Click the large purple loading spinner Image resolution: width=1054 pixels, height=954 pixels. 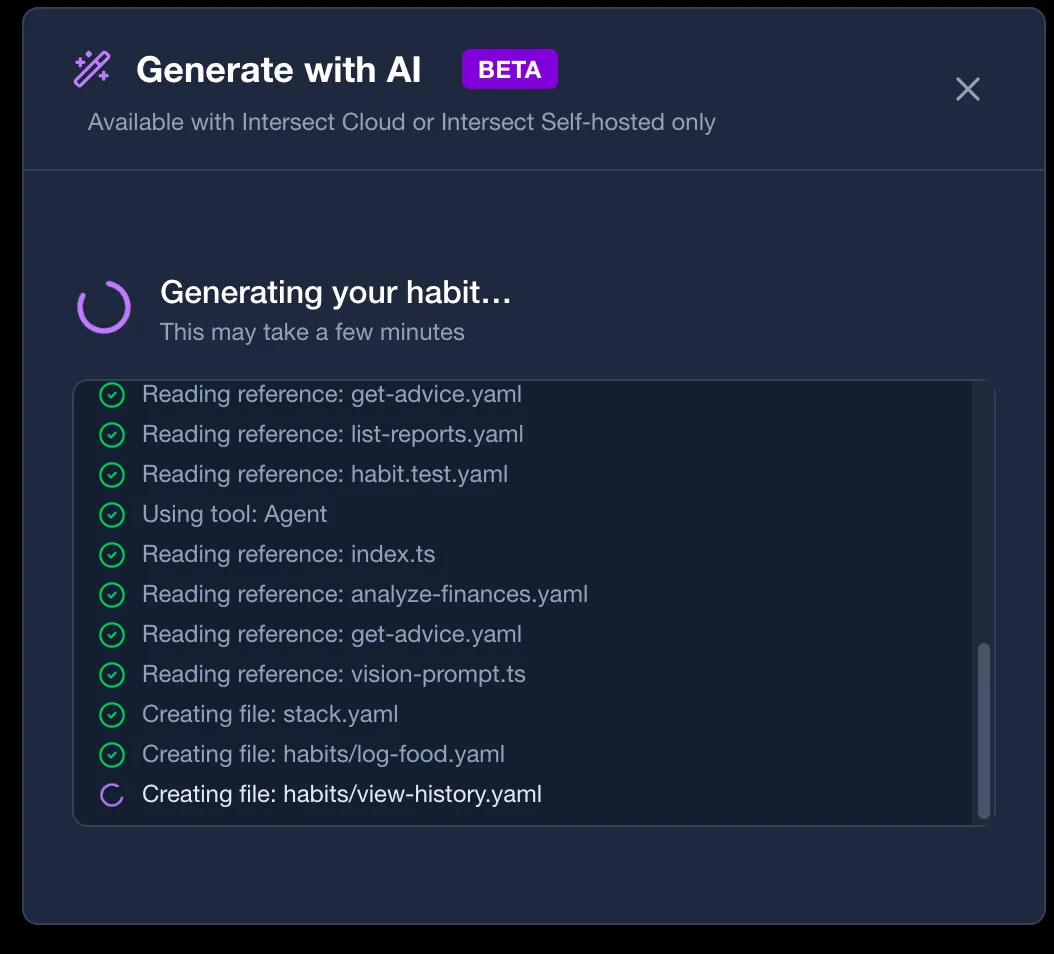[104, 307]
